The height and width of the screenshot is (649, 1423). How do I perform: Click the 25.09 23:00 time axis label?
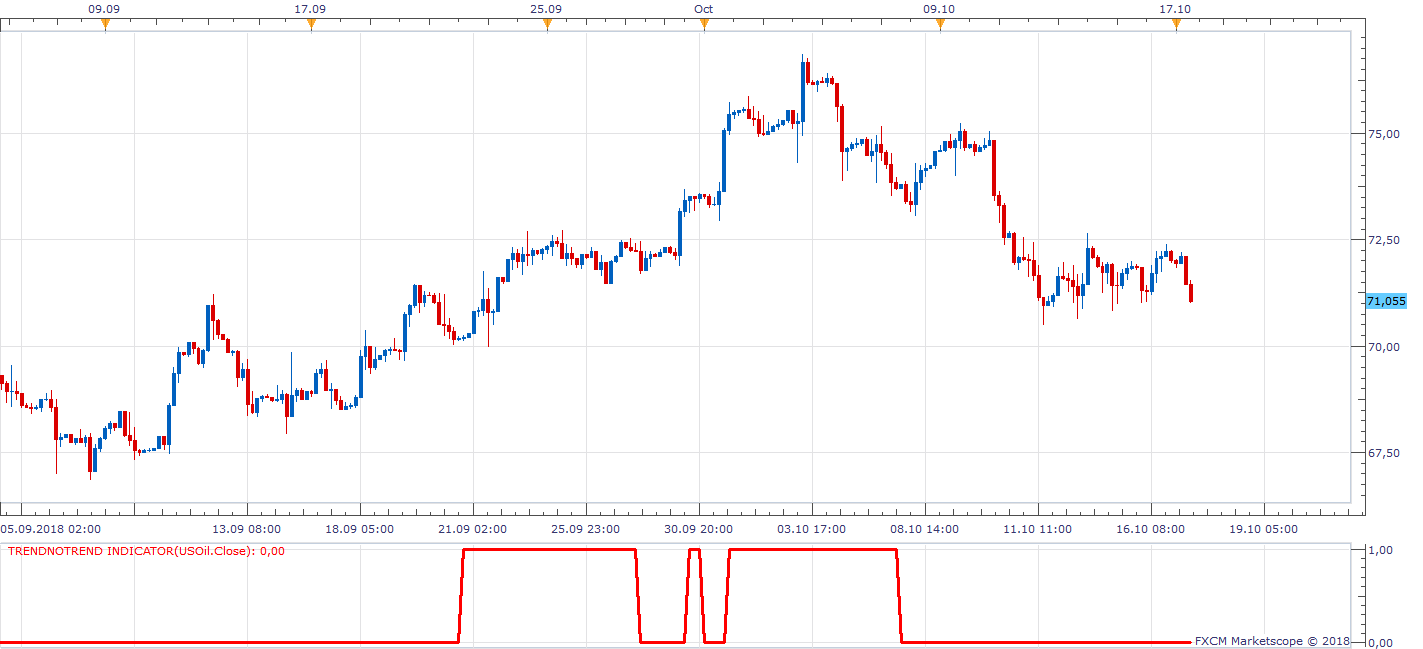(587, 529)
